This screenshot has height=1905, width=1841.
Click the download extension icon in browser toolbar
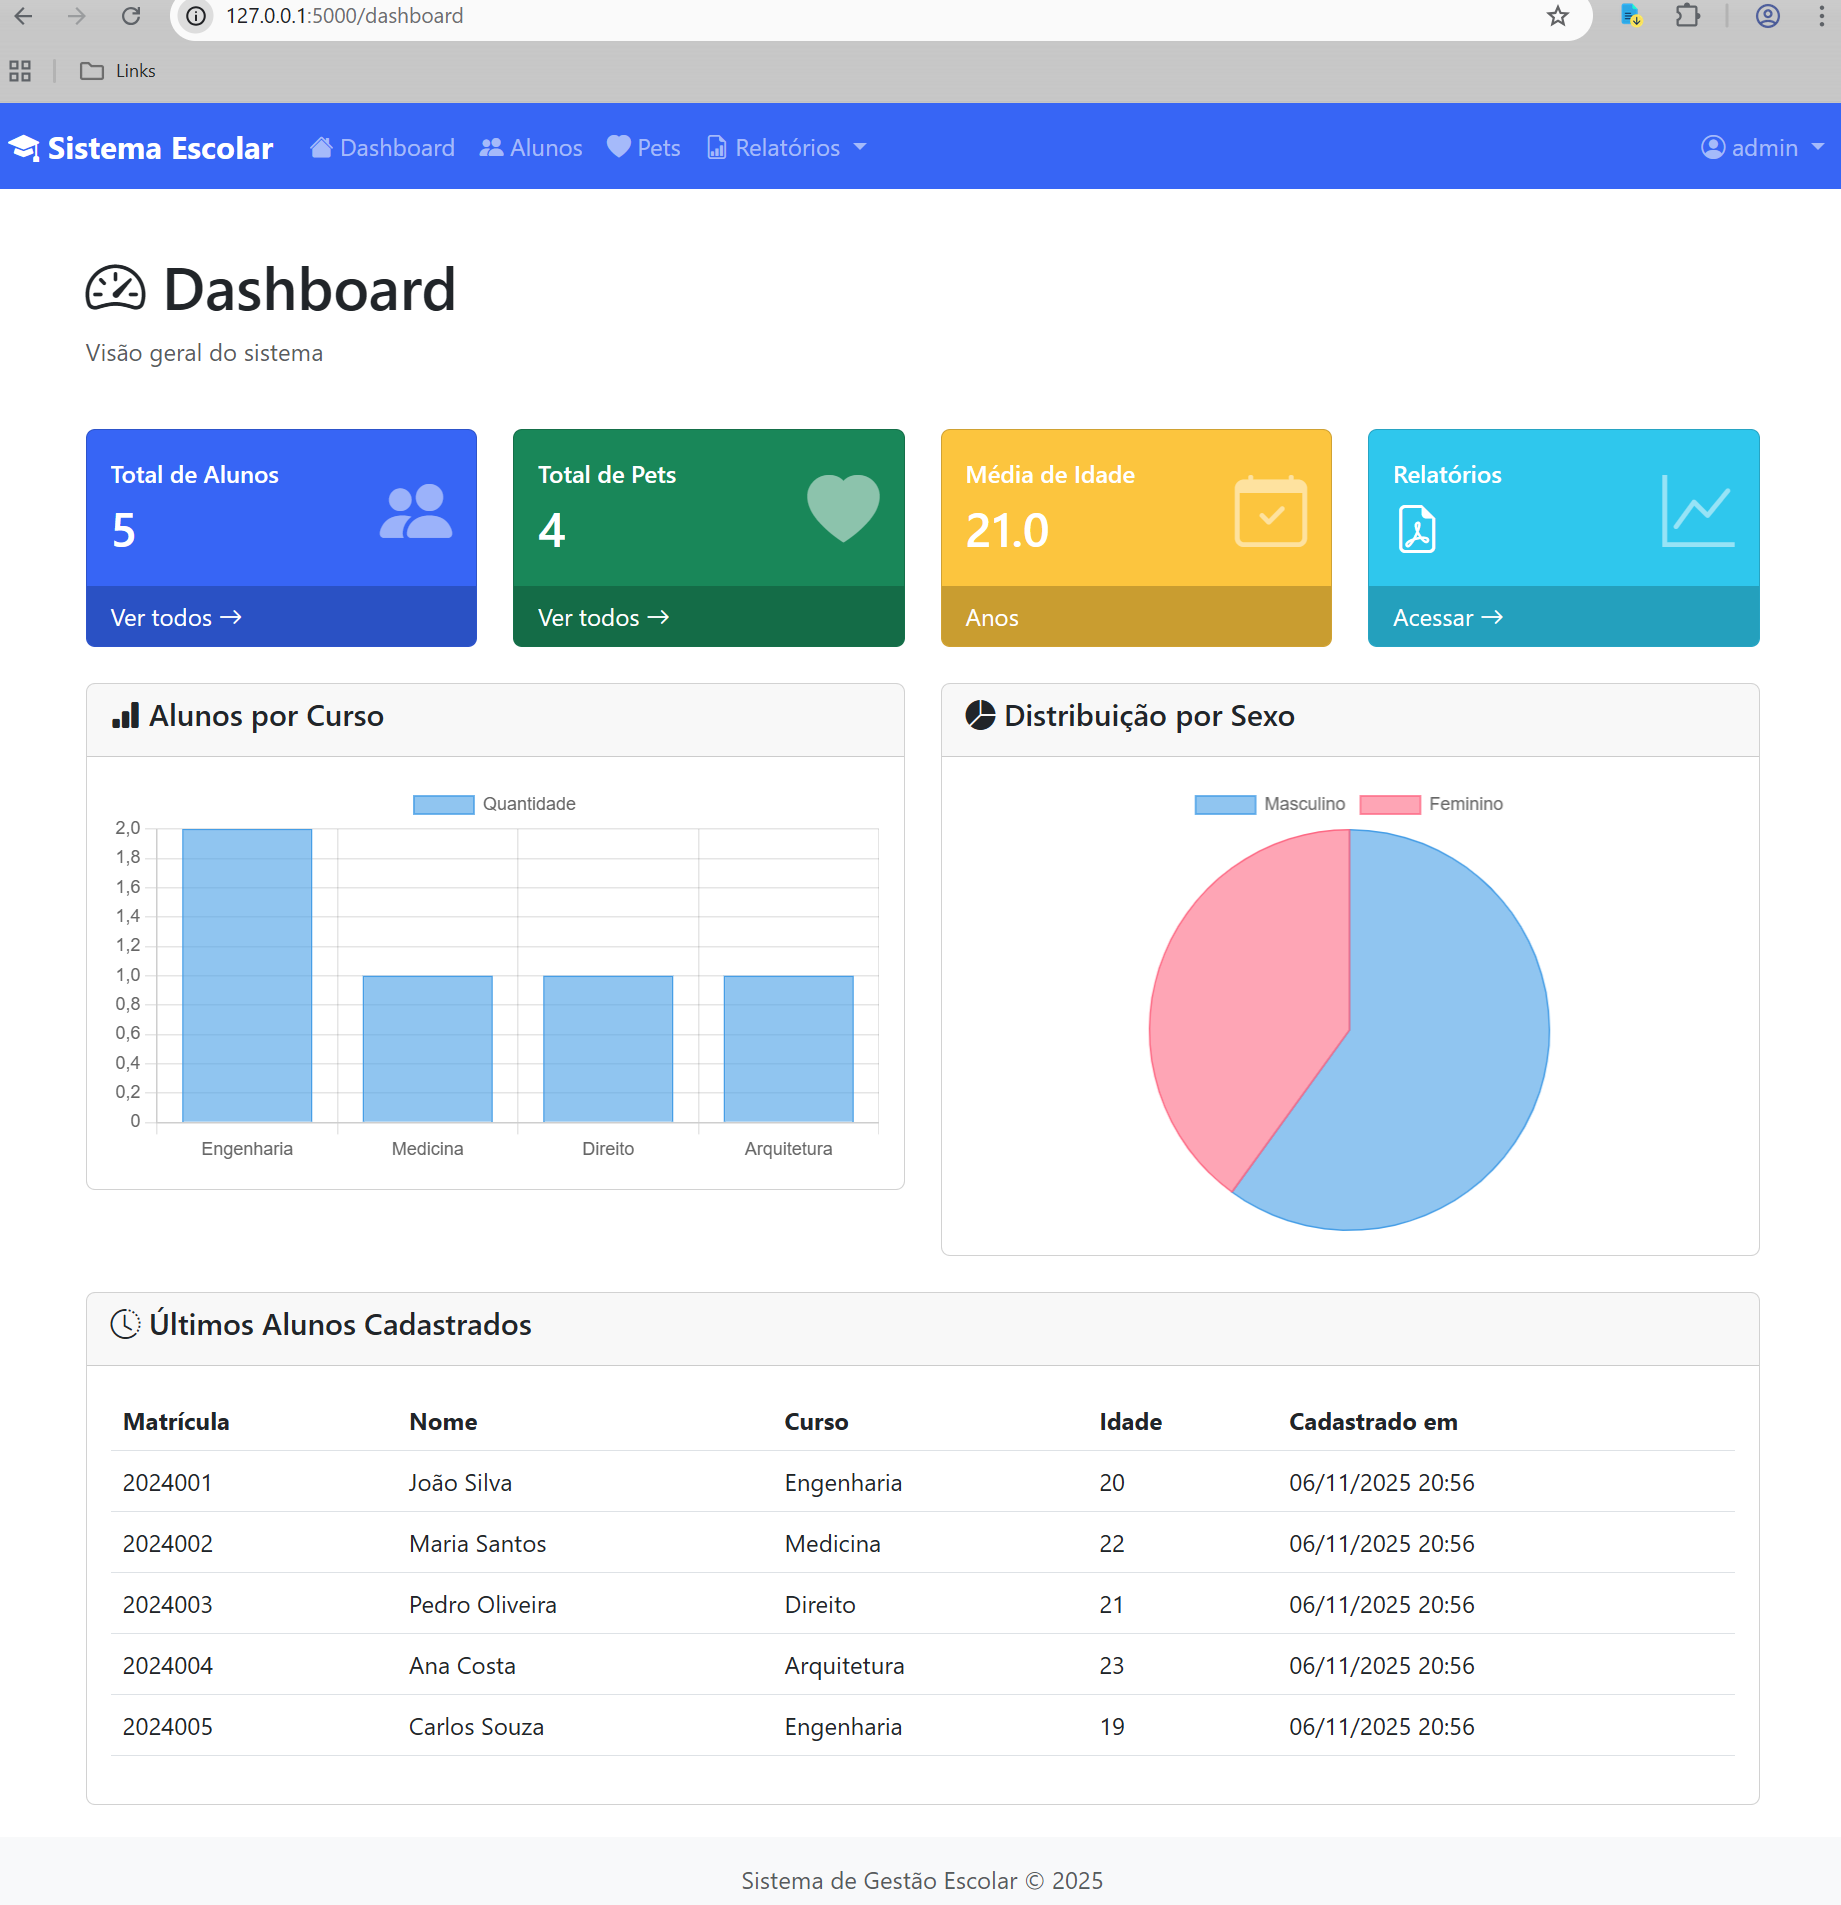pyautogui.click(x=1632, y=16)
